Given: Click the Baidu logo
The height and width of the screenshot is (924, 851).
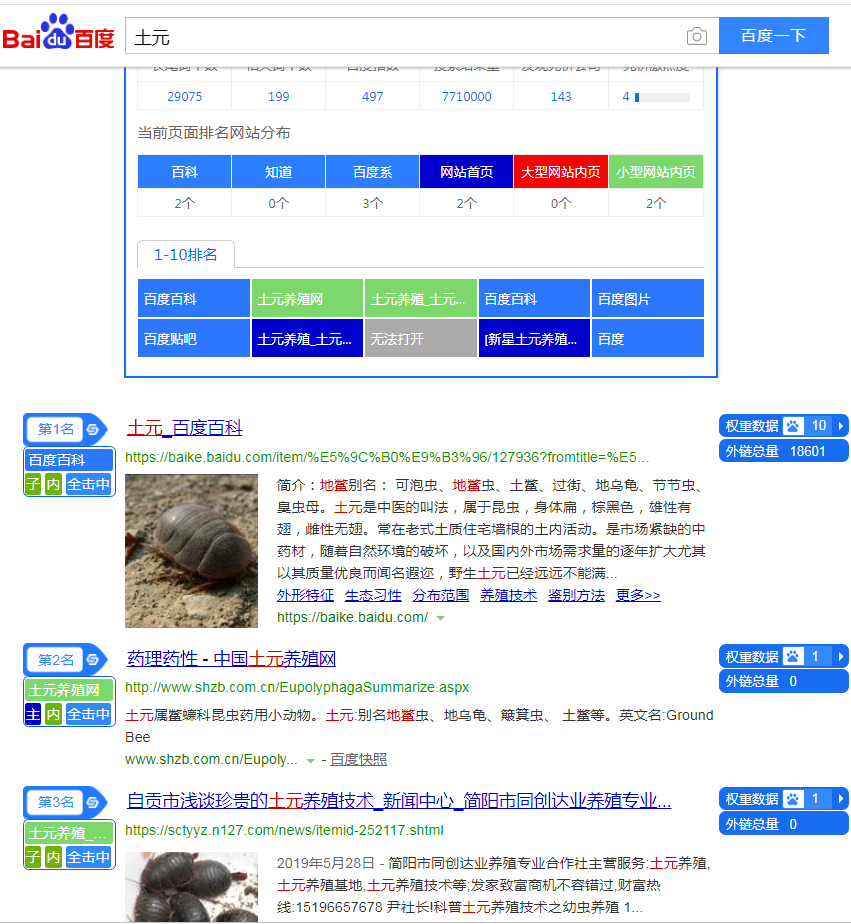Looking at the screenshot, I should pos(58,32).
